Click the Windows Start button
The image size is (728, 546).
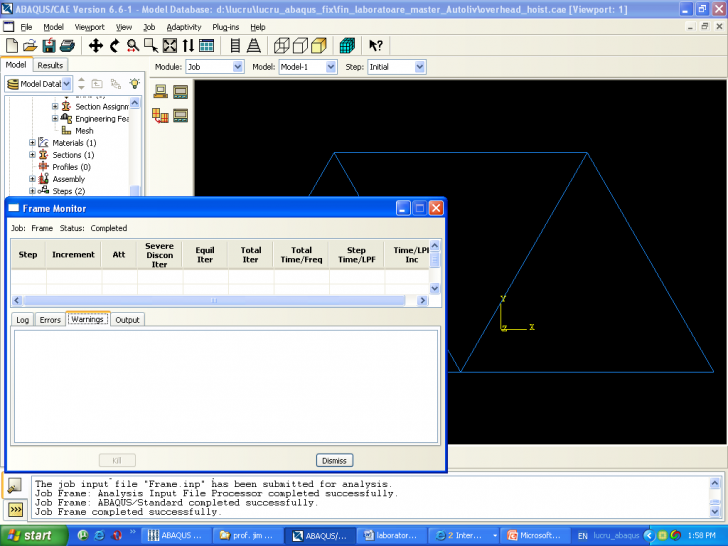[x=29, y=535]
